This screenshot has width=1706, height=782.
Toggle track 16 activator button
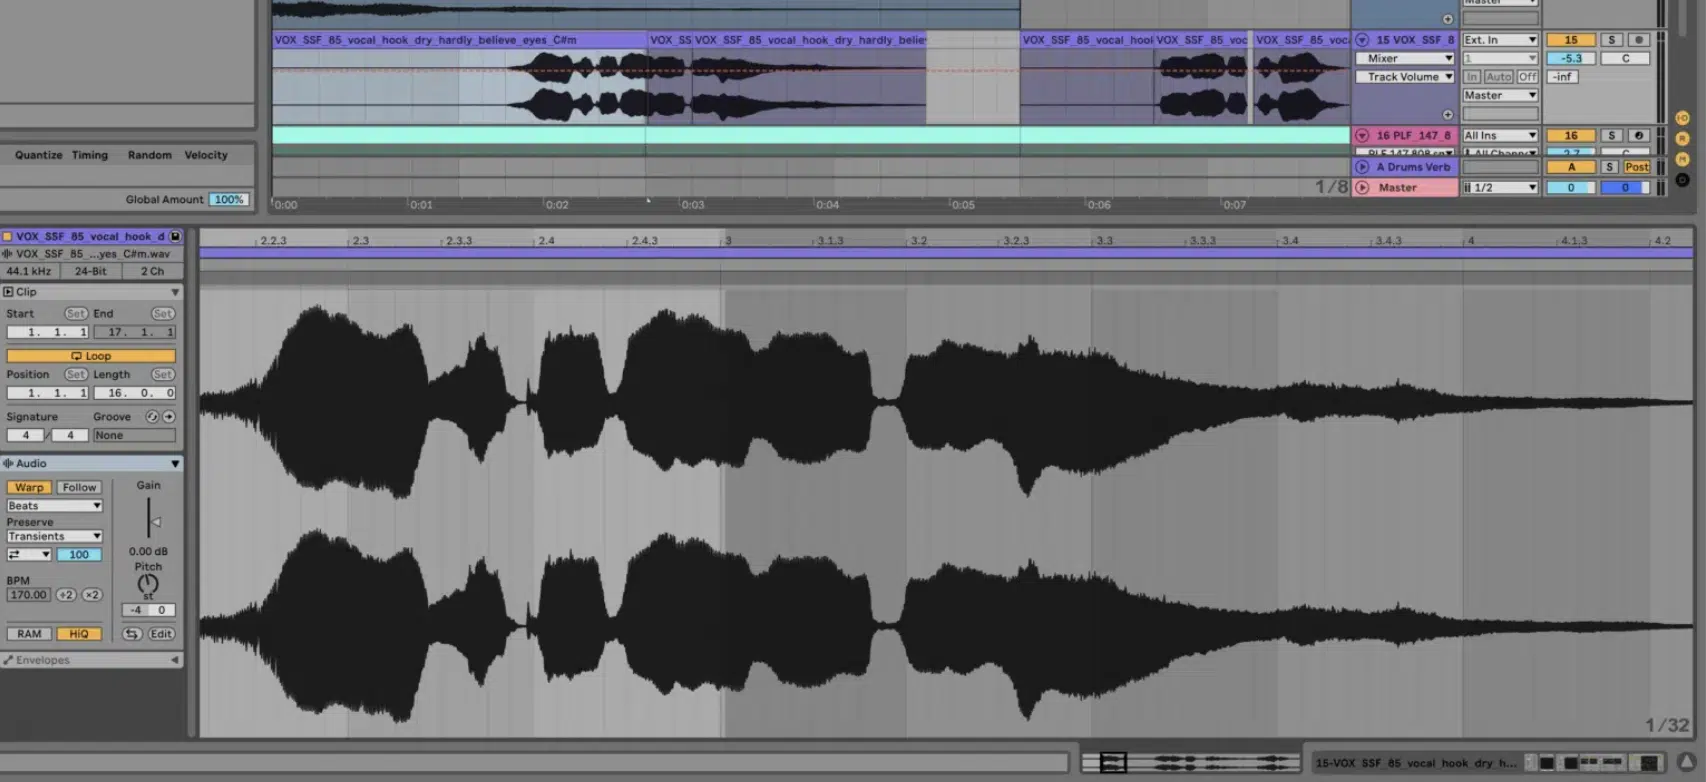coord(1571,136)
